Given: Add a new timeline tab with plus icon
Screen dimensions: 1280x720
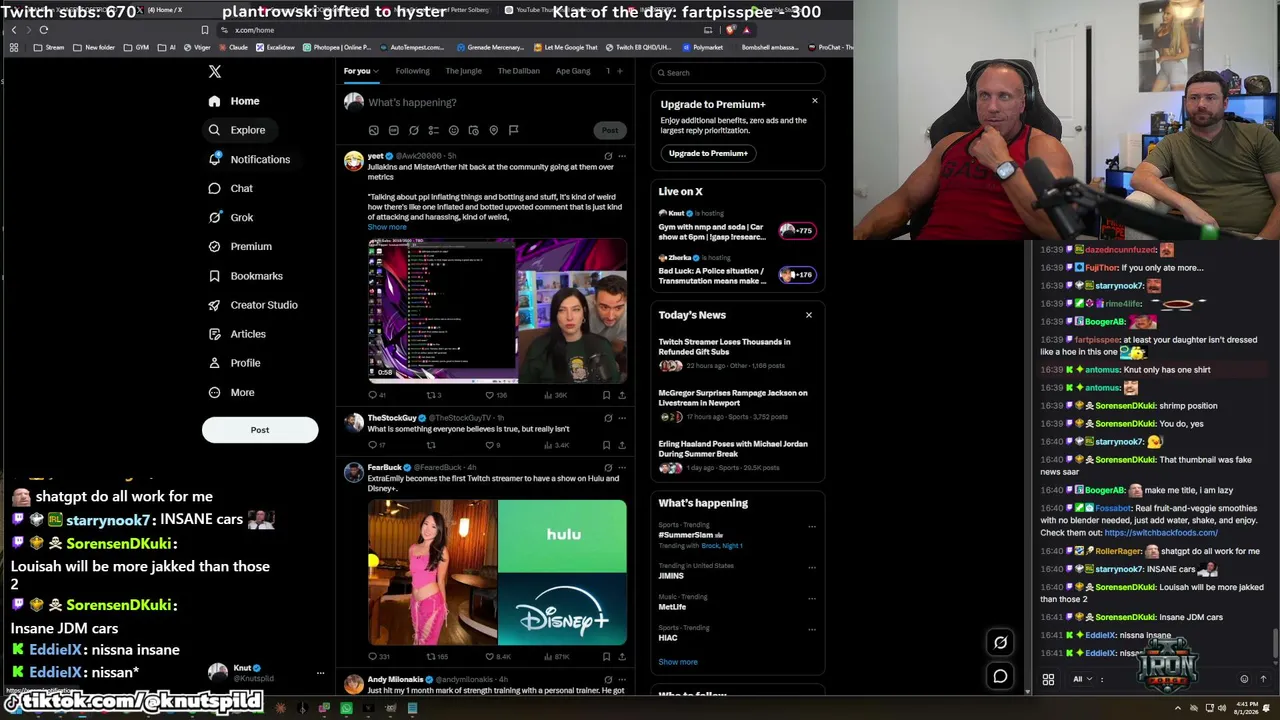Looking at the screenshot, I should 619,71.
